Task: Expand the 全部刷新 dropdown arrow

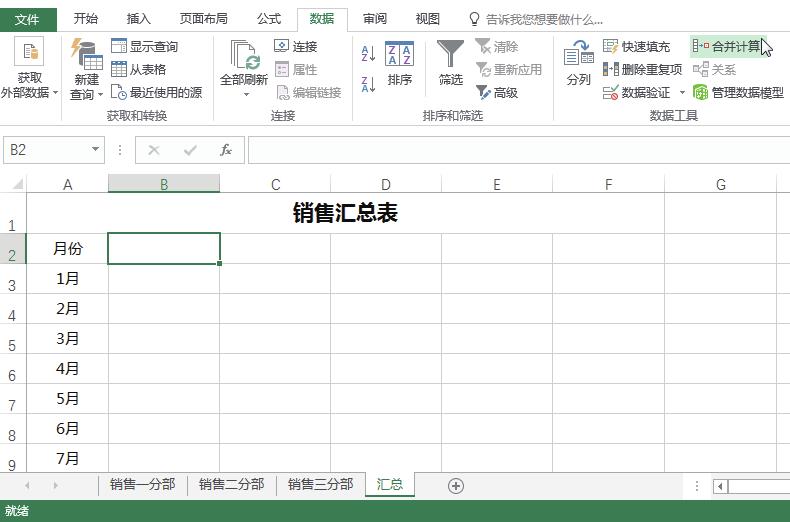Action: (246, 94)
